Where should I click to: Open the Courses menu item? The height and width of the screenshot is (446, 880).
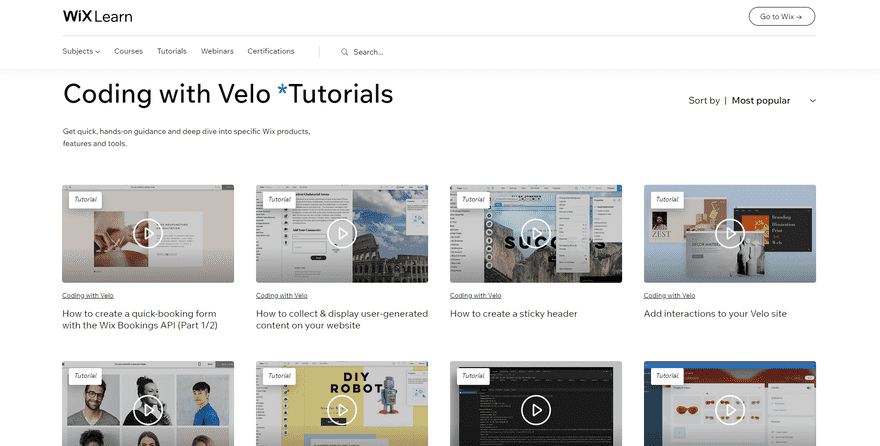point(128,51)
